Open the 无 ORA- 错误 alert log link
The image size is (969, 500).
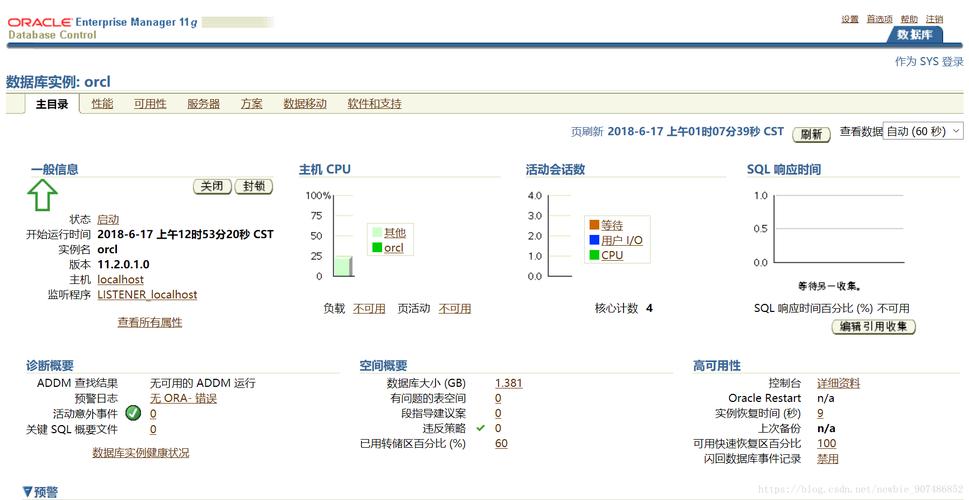click(x=184, y=399)
